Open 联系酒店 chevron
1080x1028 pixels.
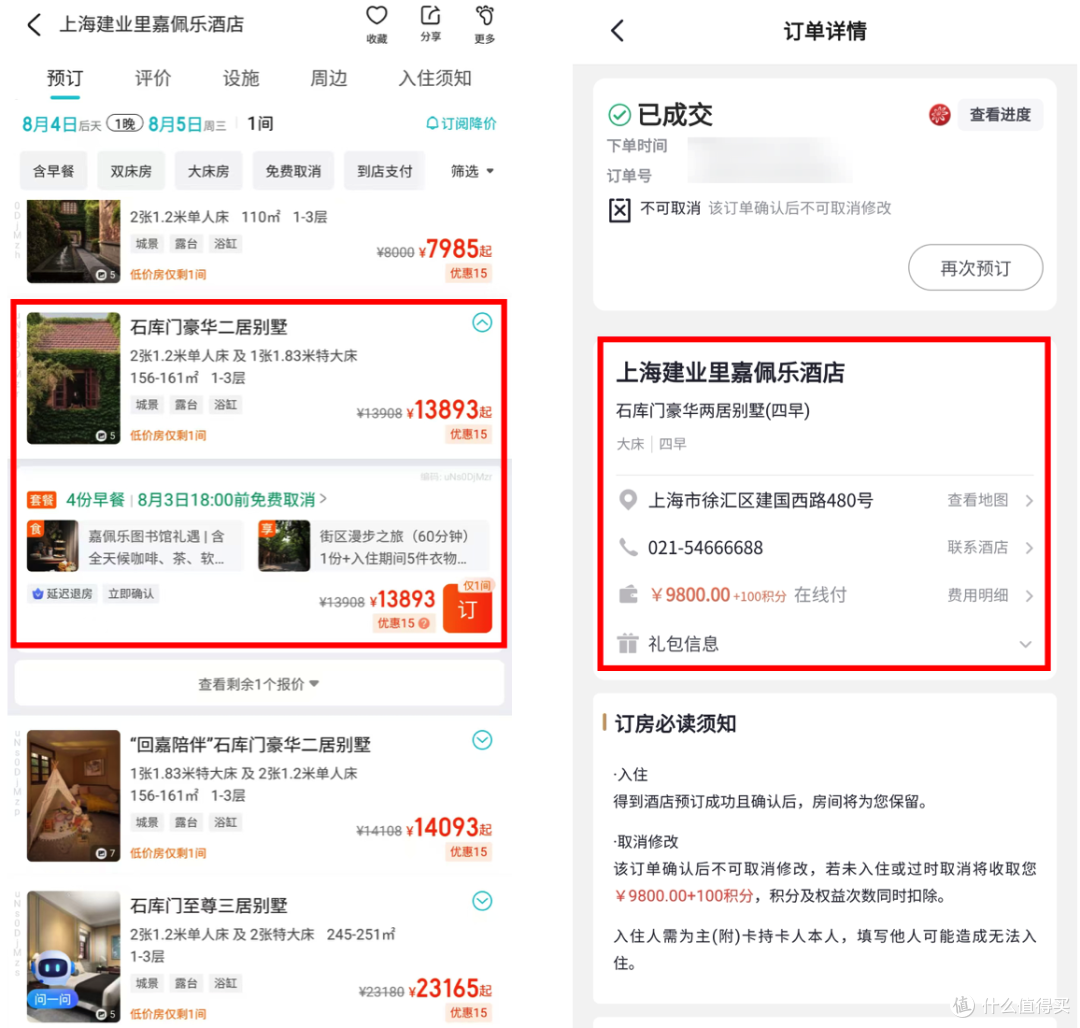1029,548
